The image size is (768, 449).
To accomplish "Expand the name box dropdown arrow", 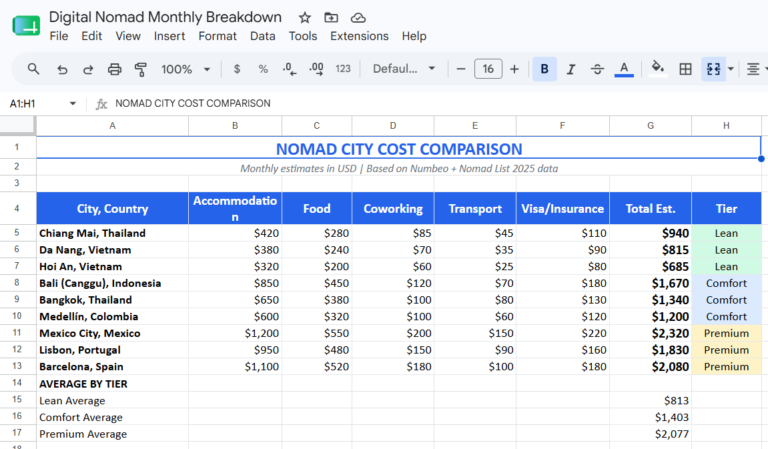I will click(73, 103).
